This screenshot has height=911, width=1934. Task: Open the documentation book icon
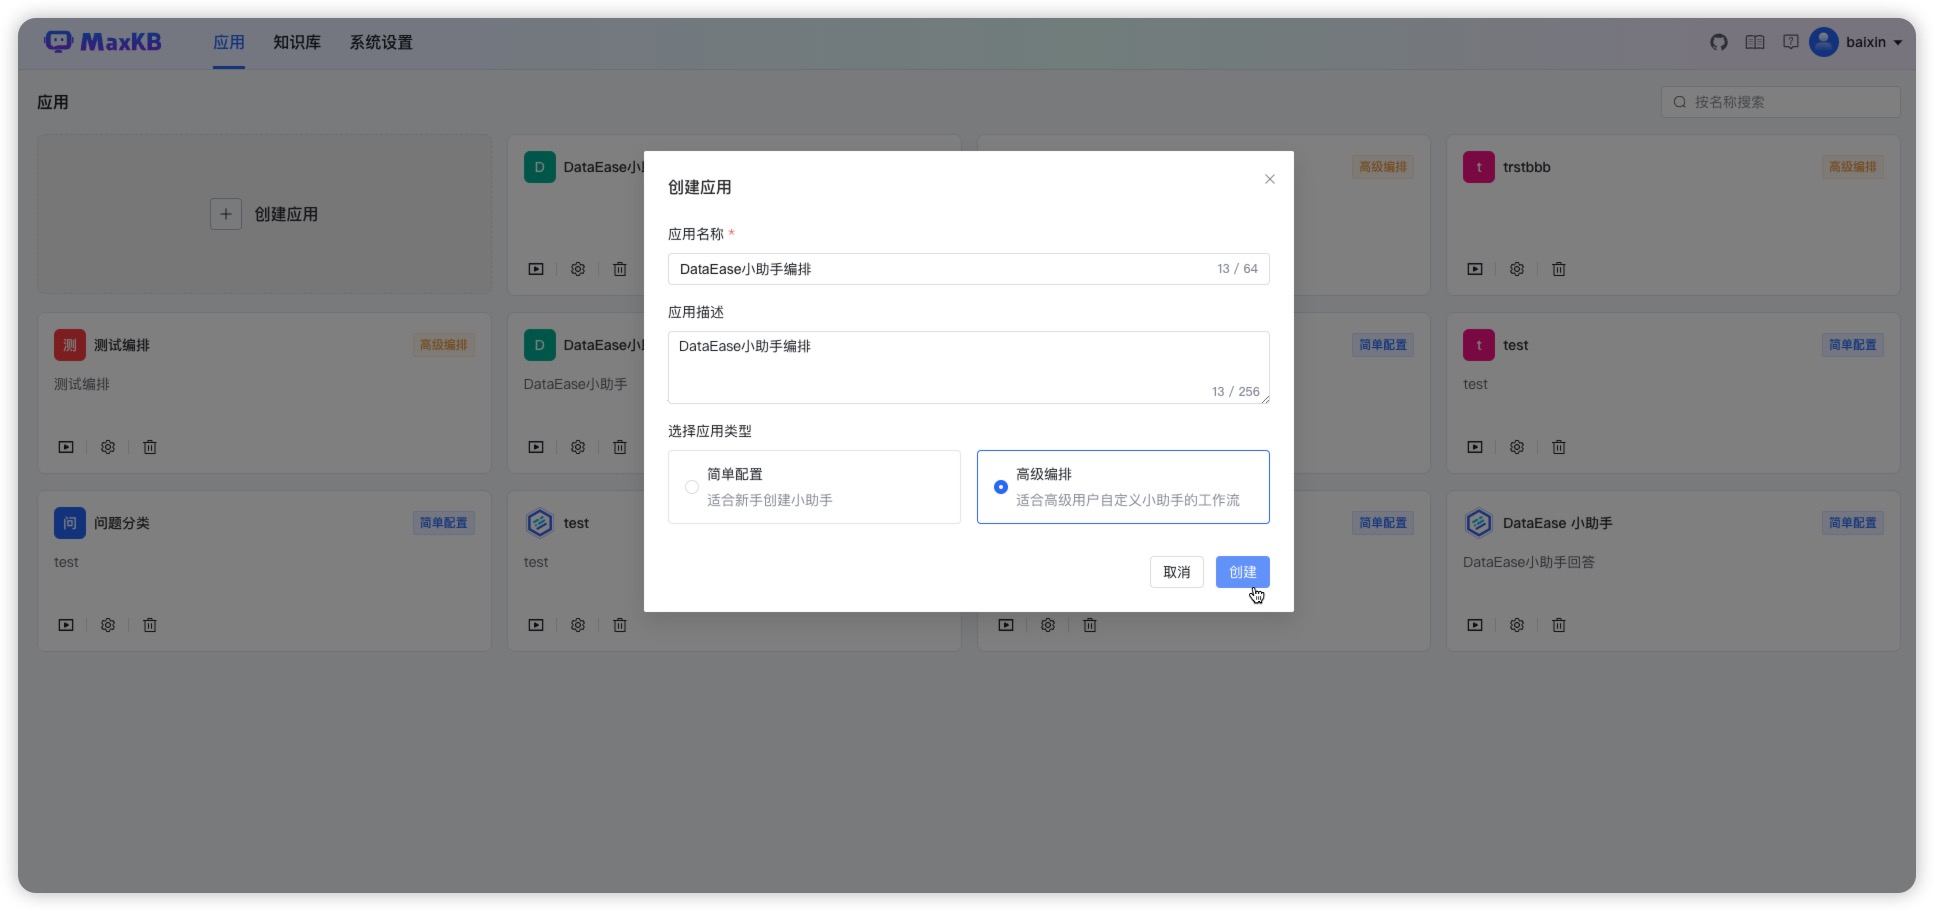coord(1755,42)
